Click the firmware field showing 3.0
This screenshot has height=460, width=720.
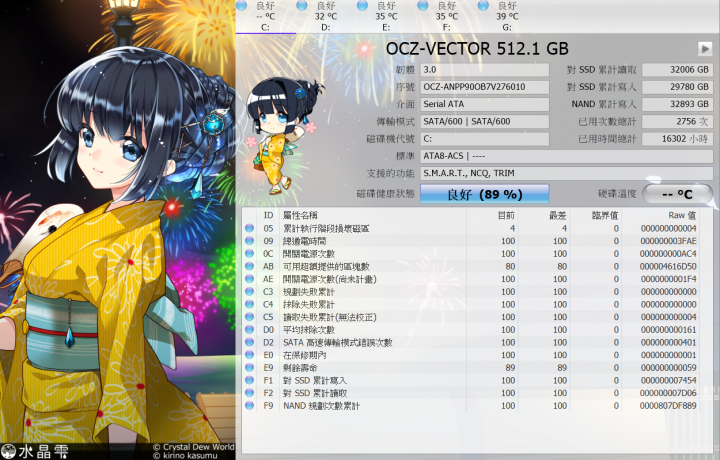485,70
